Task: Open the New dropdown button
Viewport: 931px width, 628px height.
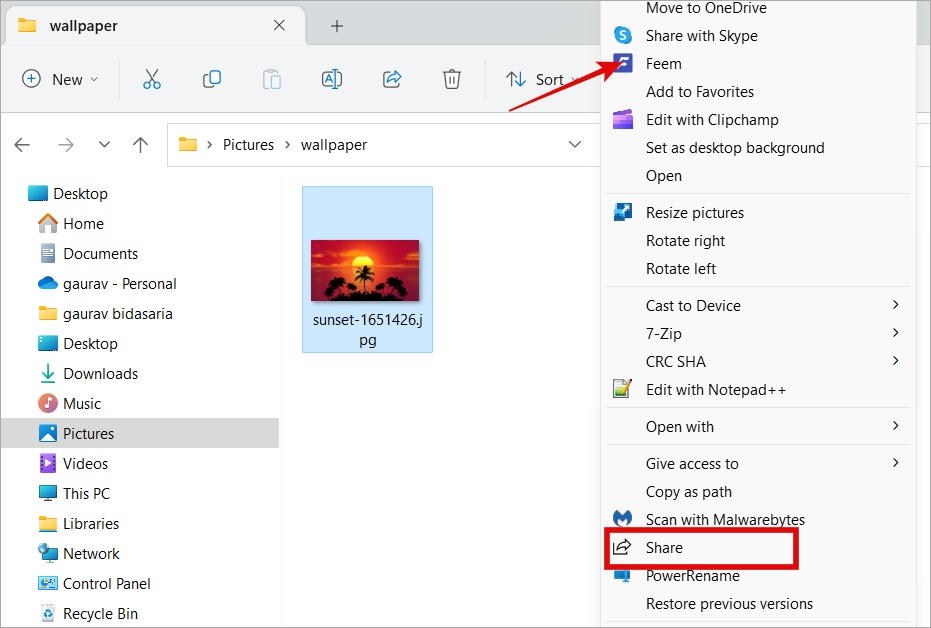Action: pyautogui.click(x=61, y=79)
